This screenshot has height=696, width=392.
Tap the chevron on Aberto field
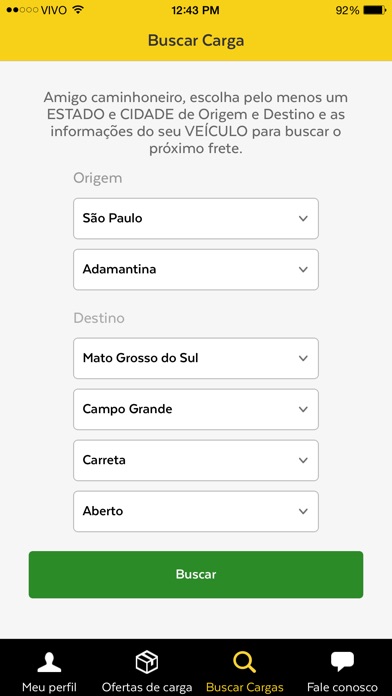pyautogui.click(x=303, y=511)
